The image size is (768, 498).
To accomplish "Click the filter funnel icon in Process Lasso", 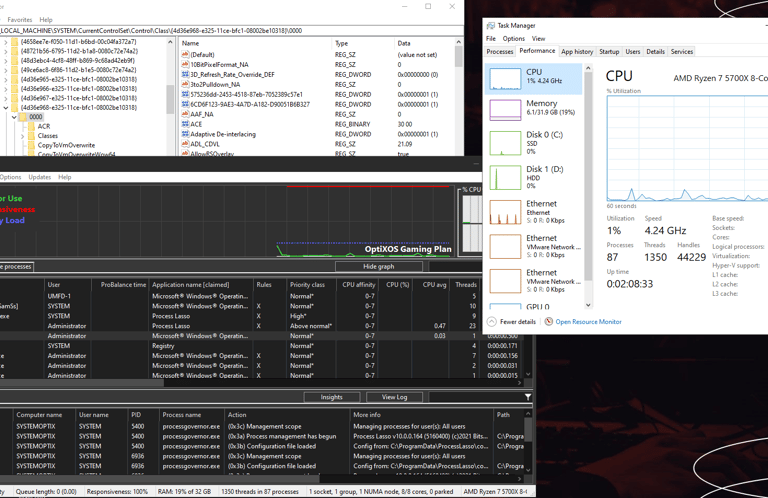I will (528, 397).
